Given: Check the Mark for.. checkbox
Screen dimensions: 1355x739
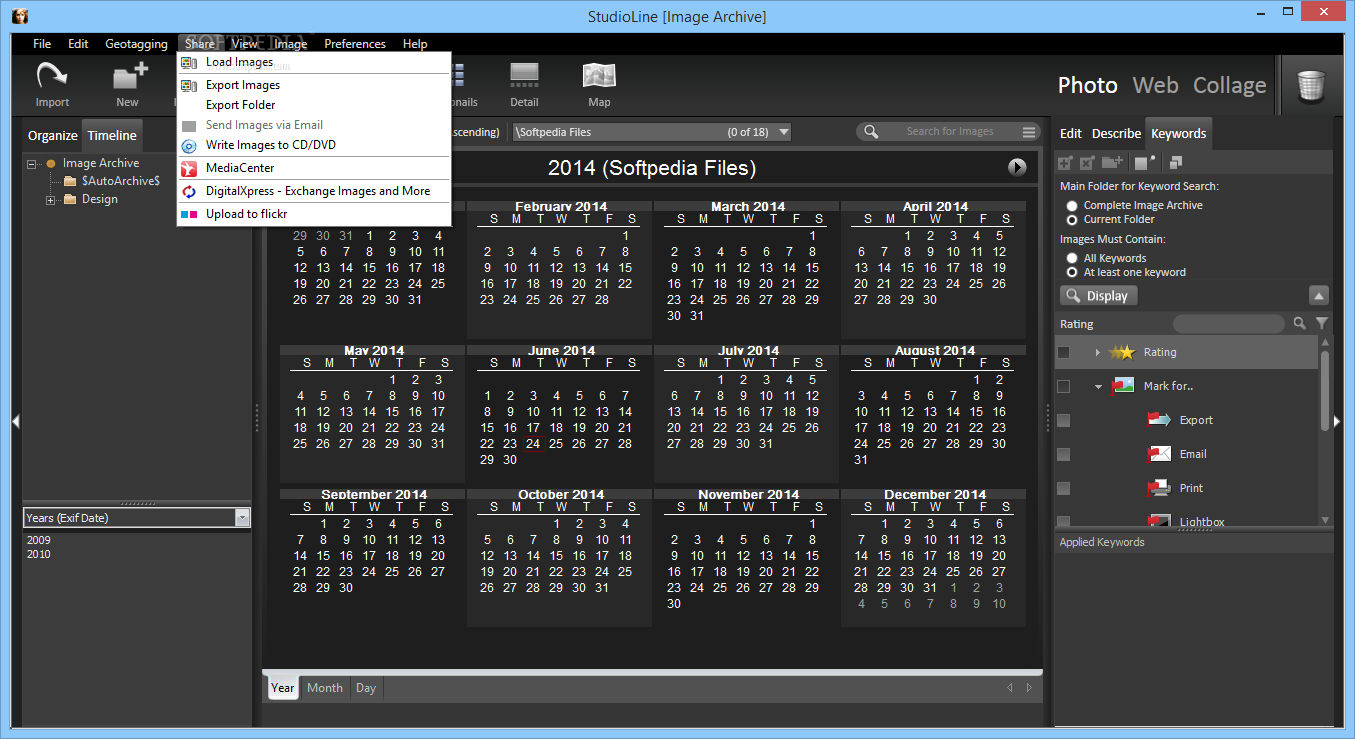Looking at the screenshot, I should point(1063,386).
